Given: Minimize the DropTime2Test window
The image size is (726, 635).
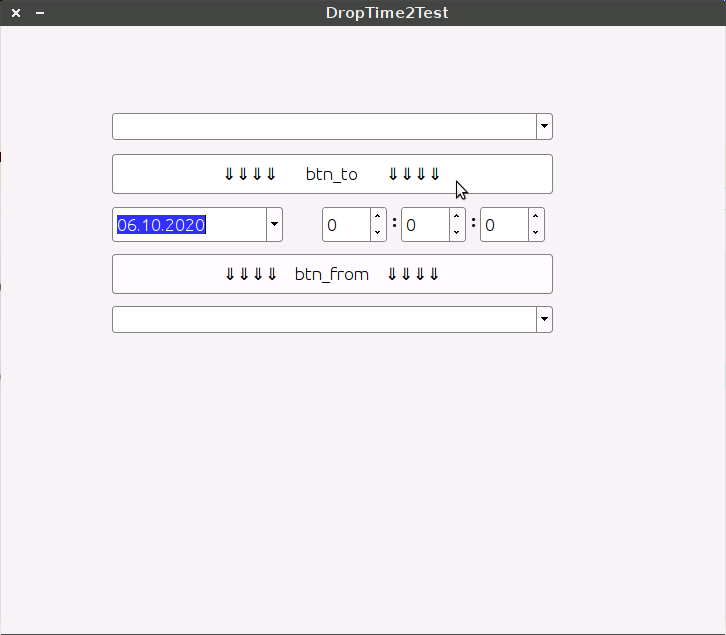Looking at the screenshot, I should tap(40, 13).
